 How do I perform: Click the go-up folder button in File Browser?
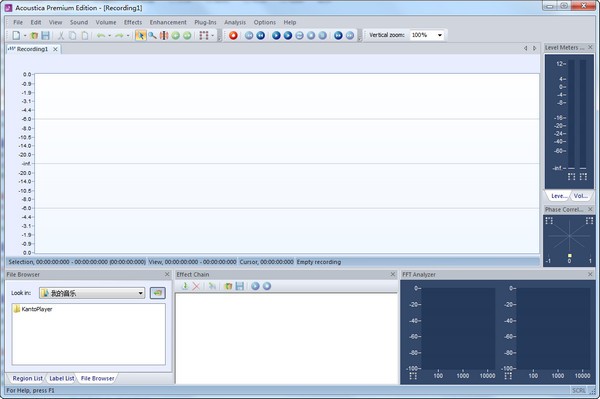[x=158, y=293]
